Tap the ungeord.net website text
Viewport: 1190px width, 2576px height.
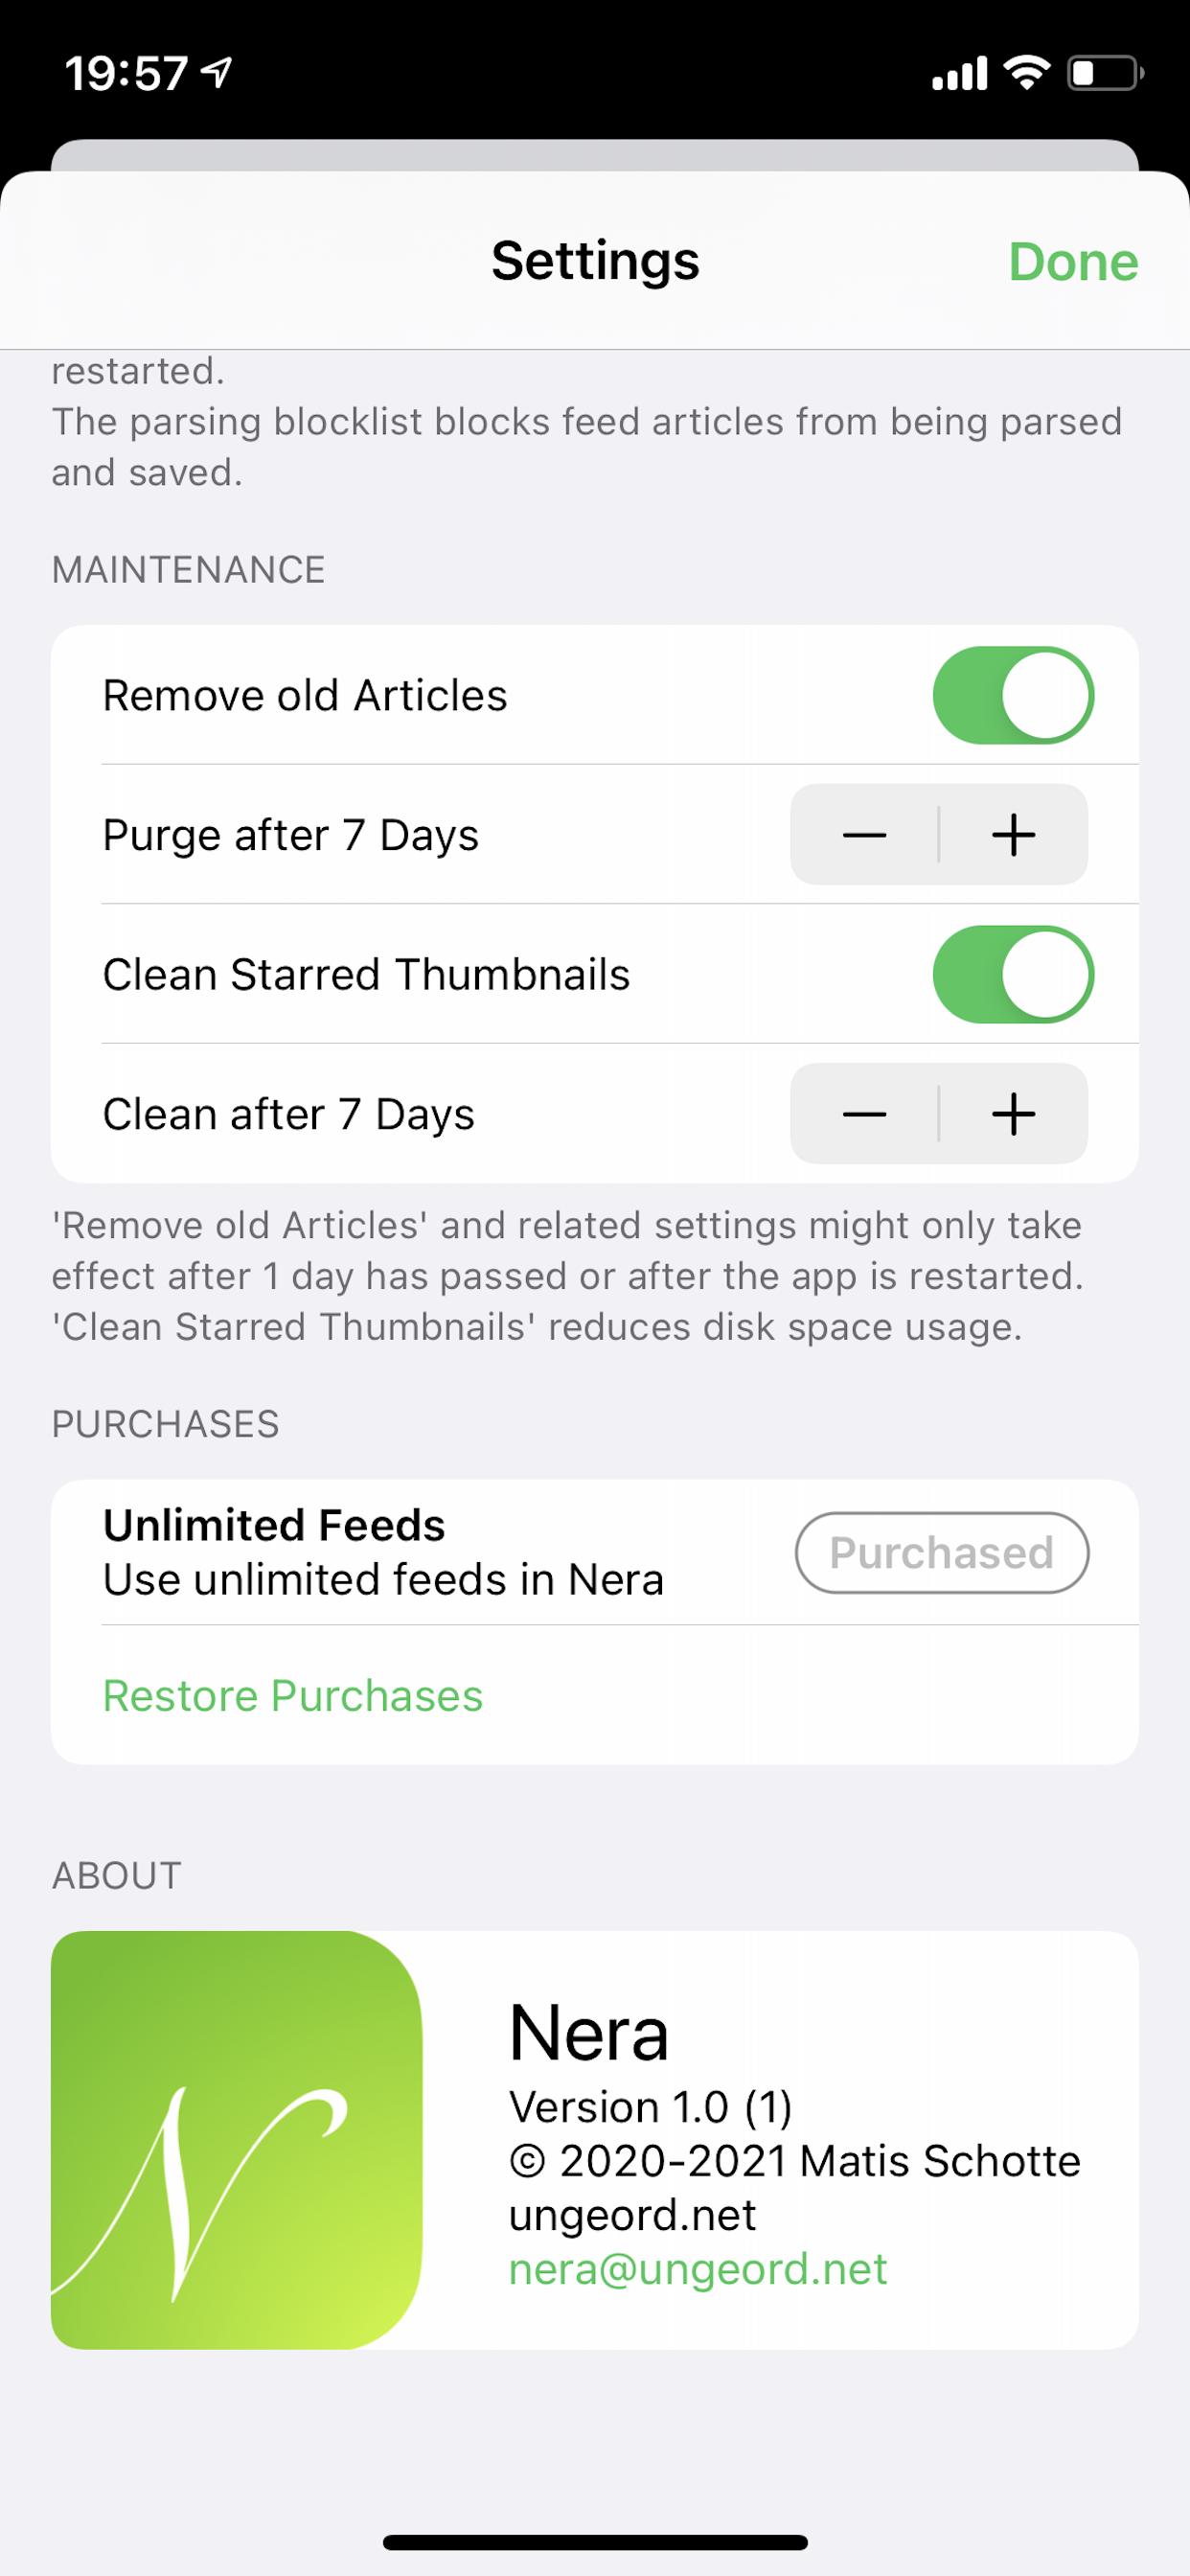coord(632,2215)
